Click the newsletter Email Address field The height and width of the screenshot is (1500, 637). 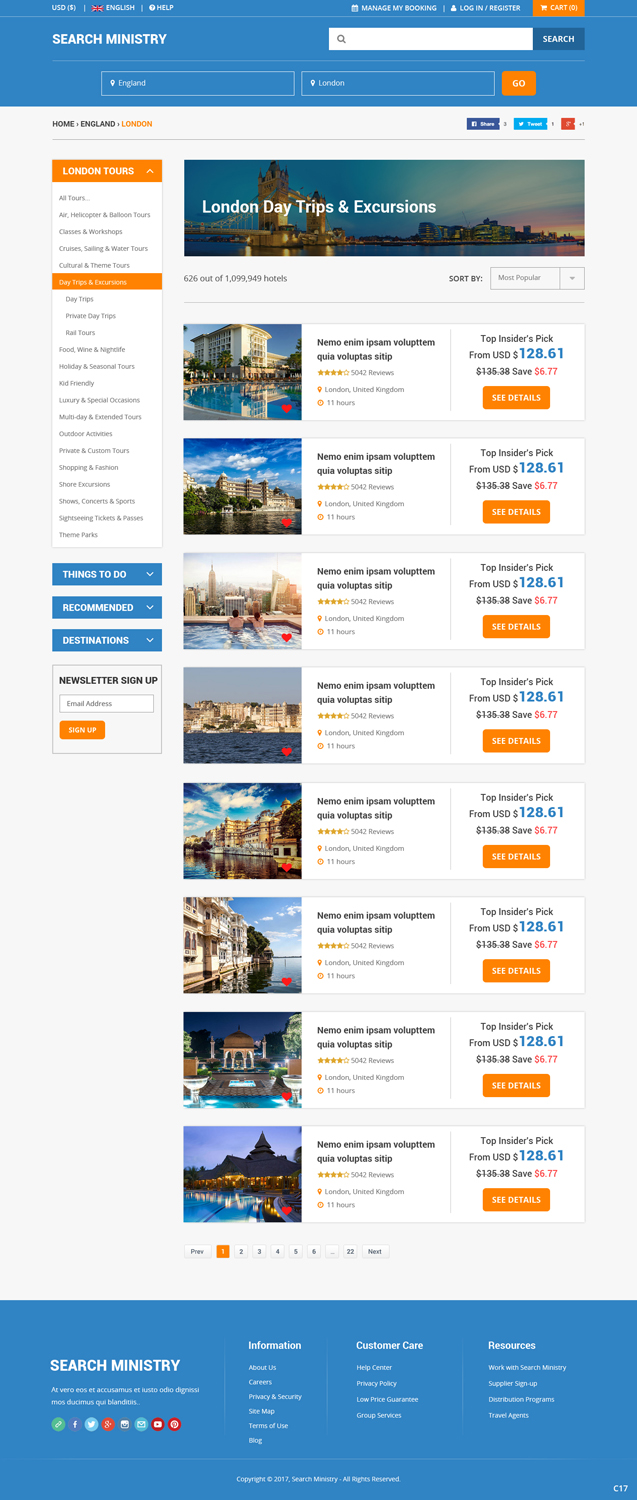coord(106,704)
